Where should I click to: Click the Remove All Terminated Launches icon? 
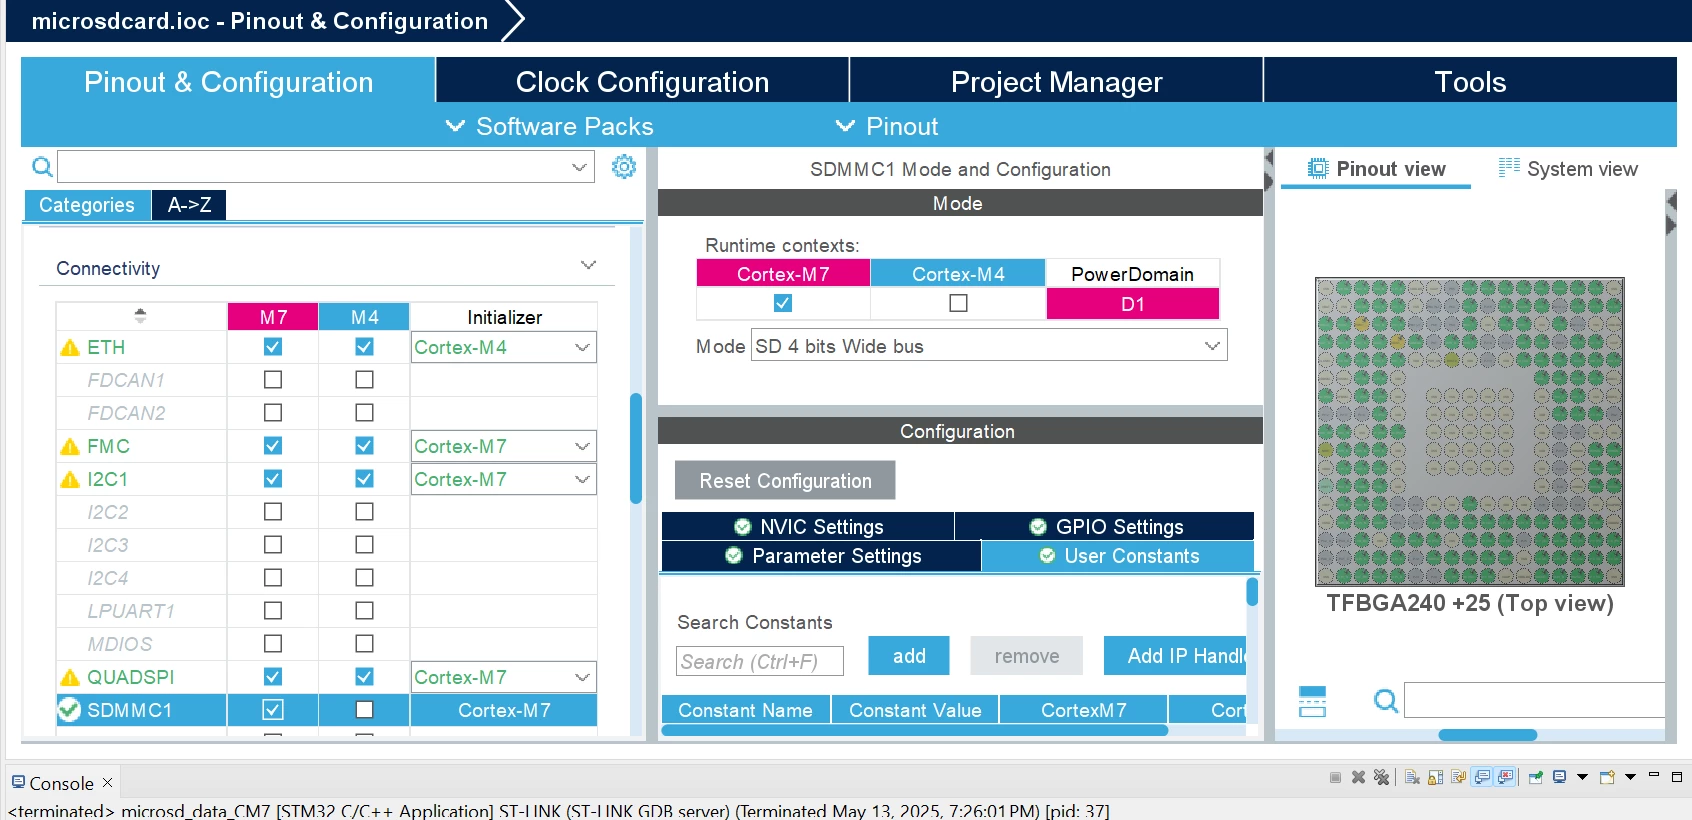click(1381, 777)
